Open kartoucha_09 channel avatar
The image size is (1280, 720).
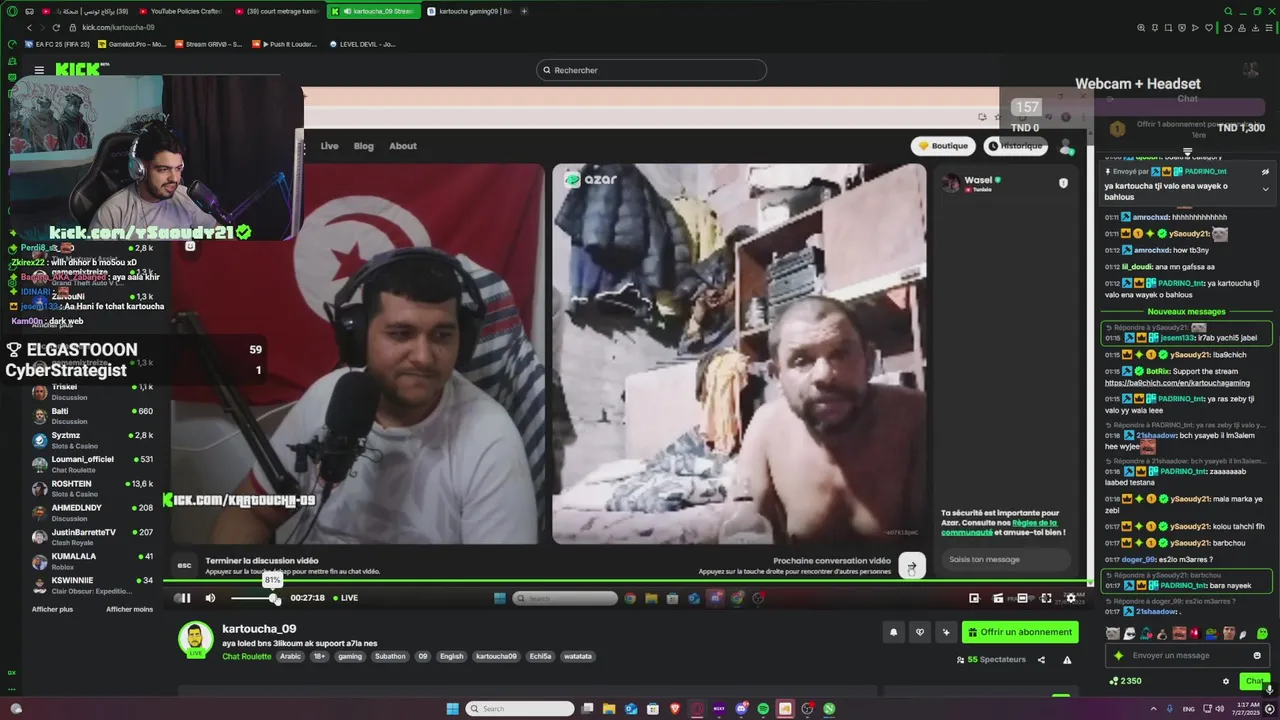196,639
